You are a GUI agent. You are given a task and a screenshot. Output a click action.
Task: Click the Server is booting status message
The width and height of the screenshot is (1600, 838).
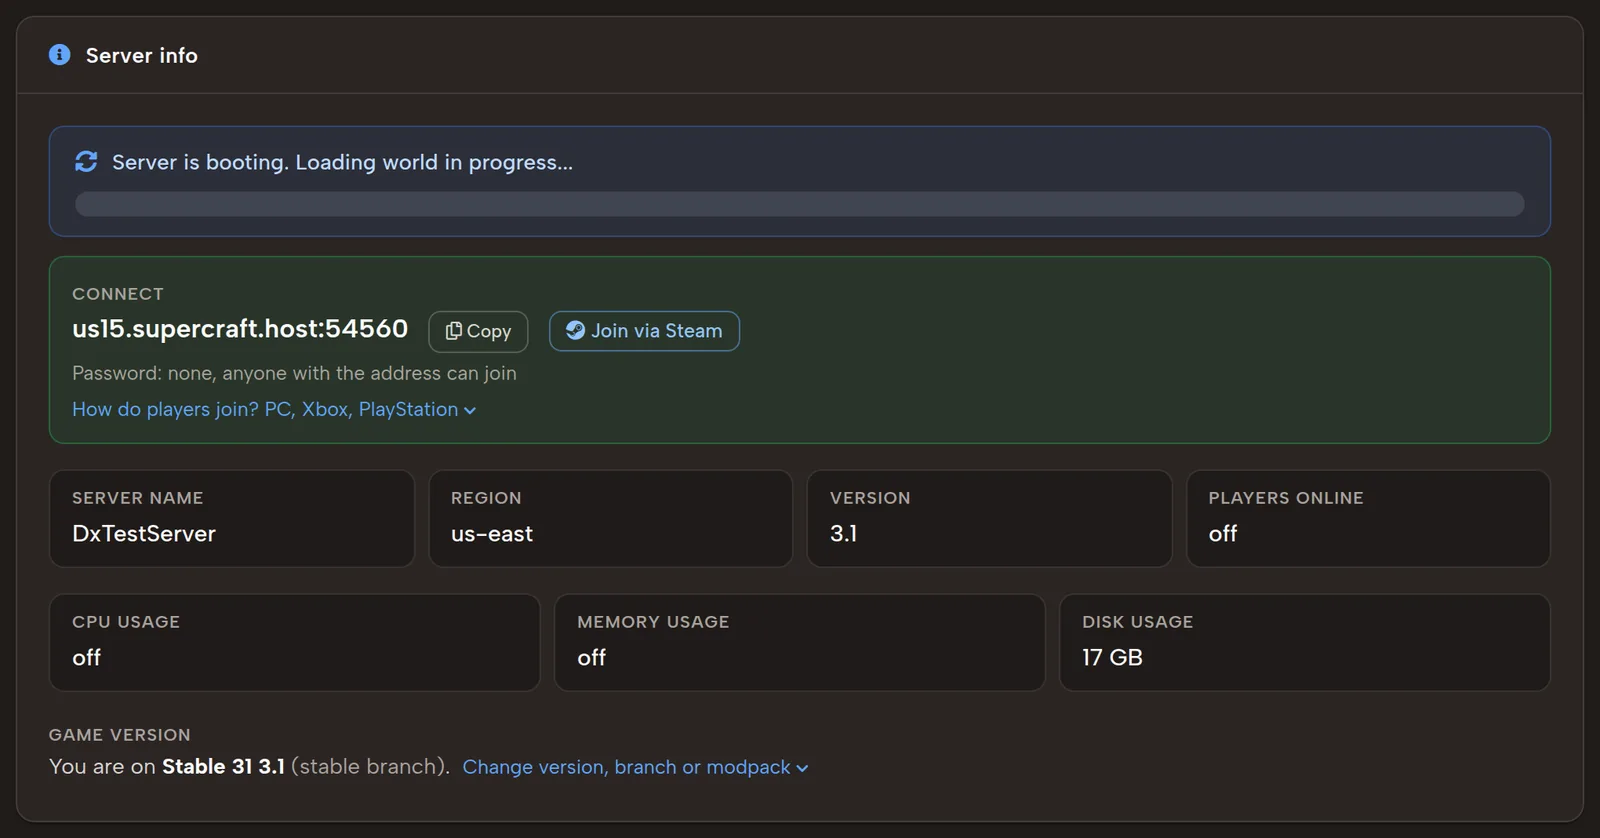point(342,162)
